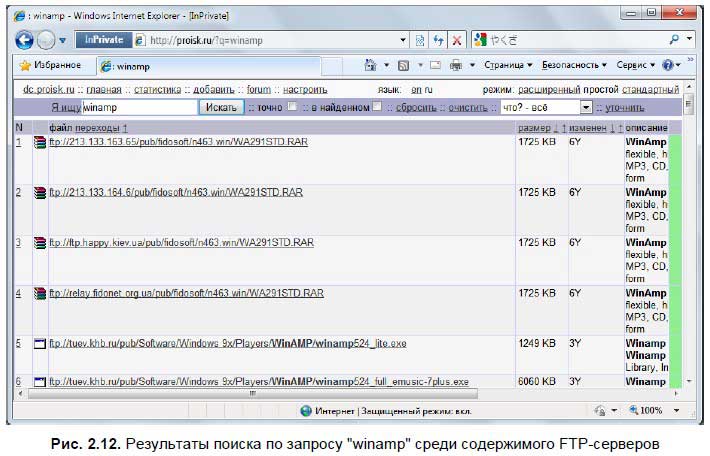
Task: Open the ftp.happy.kiev.ua WA291STD.RAR link
Action: coord(181,242)
